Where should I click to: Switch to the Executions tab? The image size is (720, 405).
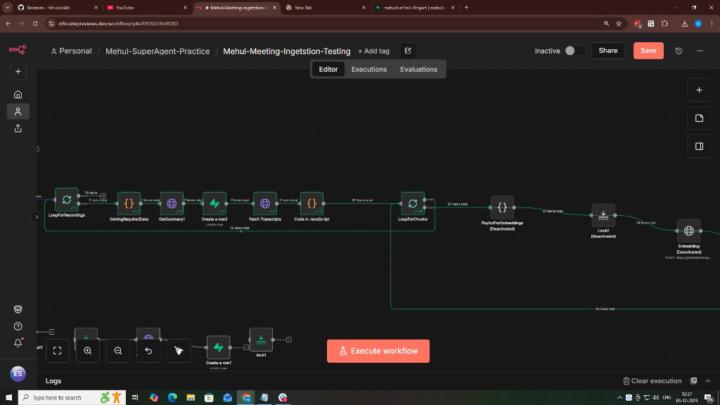pos(369,69)
